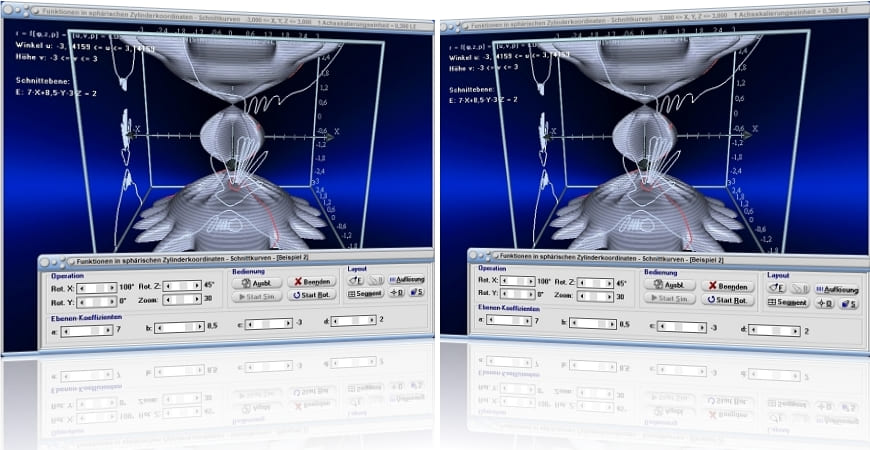Click coefficient d slider in right window
The image size is (870, 450).
(x=773, y=330)
